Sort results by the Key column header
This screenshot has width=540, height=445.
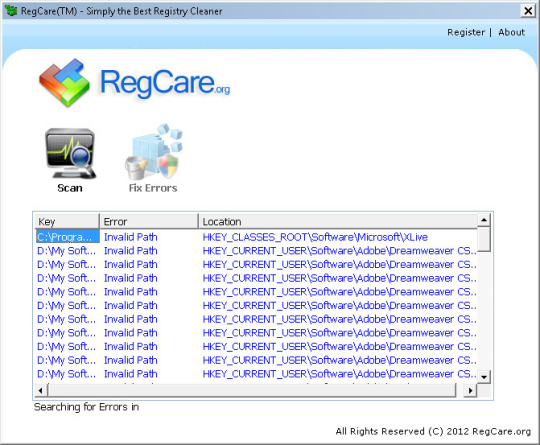click(67, 221)
